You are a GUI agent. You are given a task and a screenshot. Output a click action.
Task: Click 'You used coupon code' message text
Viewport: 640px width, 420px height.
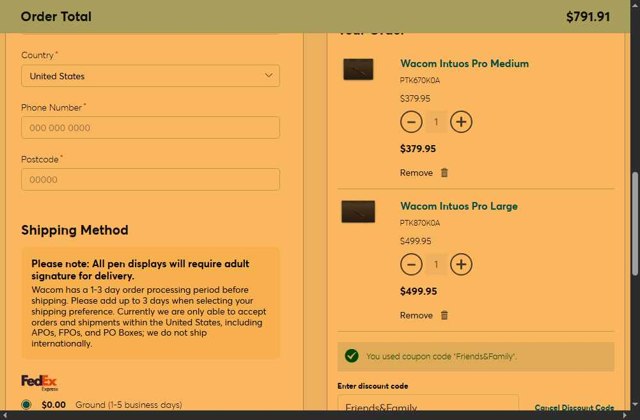click(x=441, y=356)
